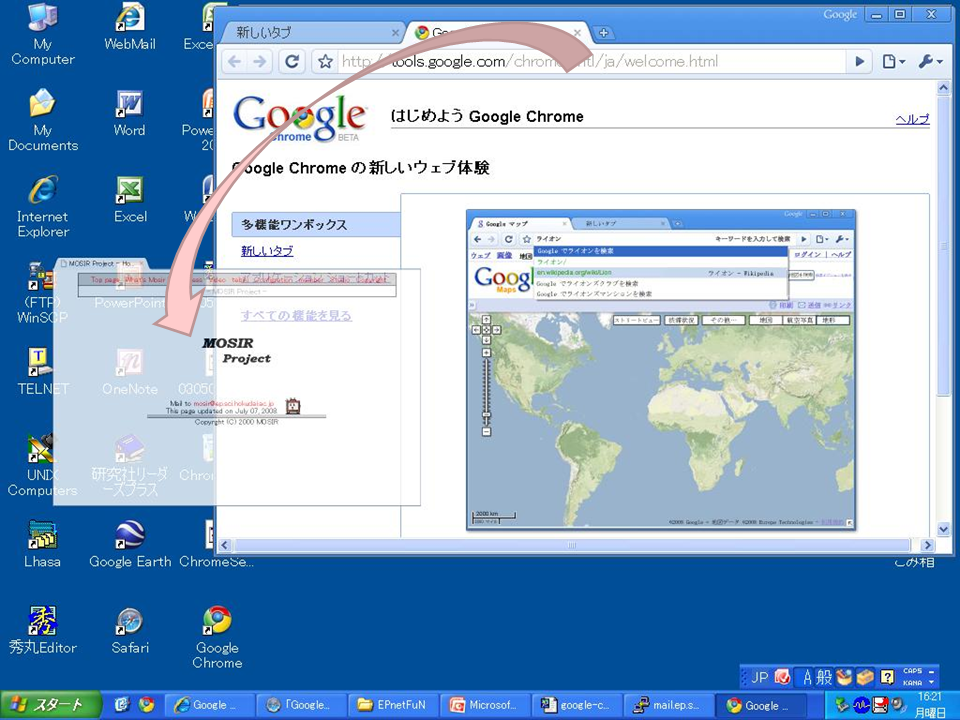Click the Chrome reload button
This screenshot has height=720, width=960.
[292, 62]
